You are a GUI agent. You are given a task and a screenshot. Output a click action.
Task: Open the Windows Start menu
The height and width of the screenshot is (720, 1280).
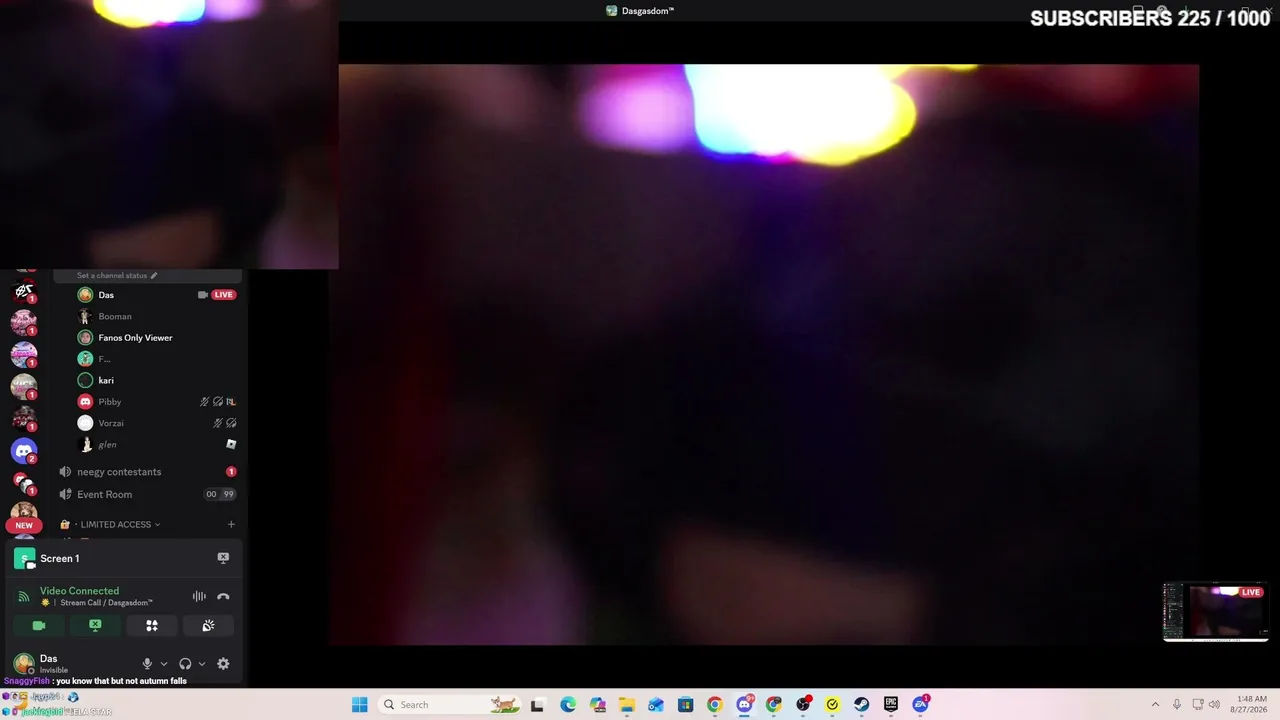360,705
